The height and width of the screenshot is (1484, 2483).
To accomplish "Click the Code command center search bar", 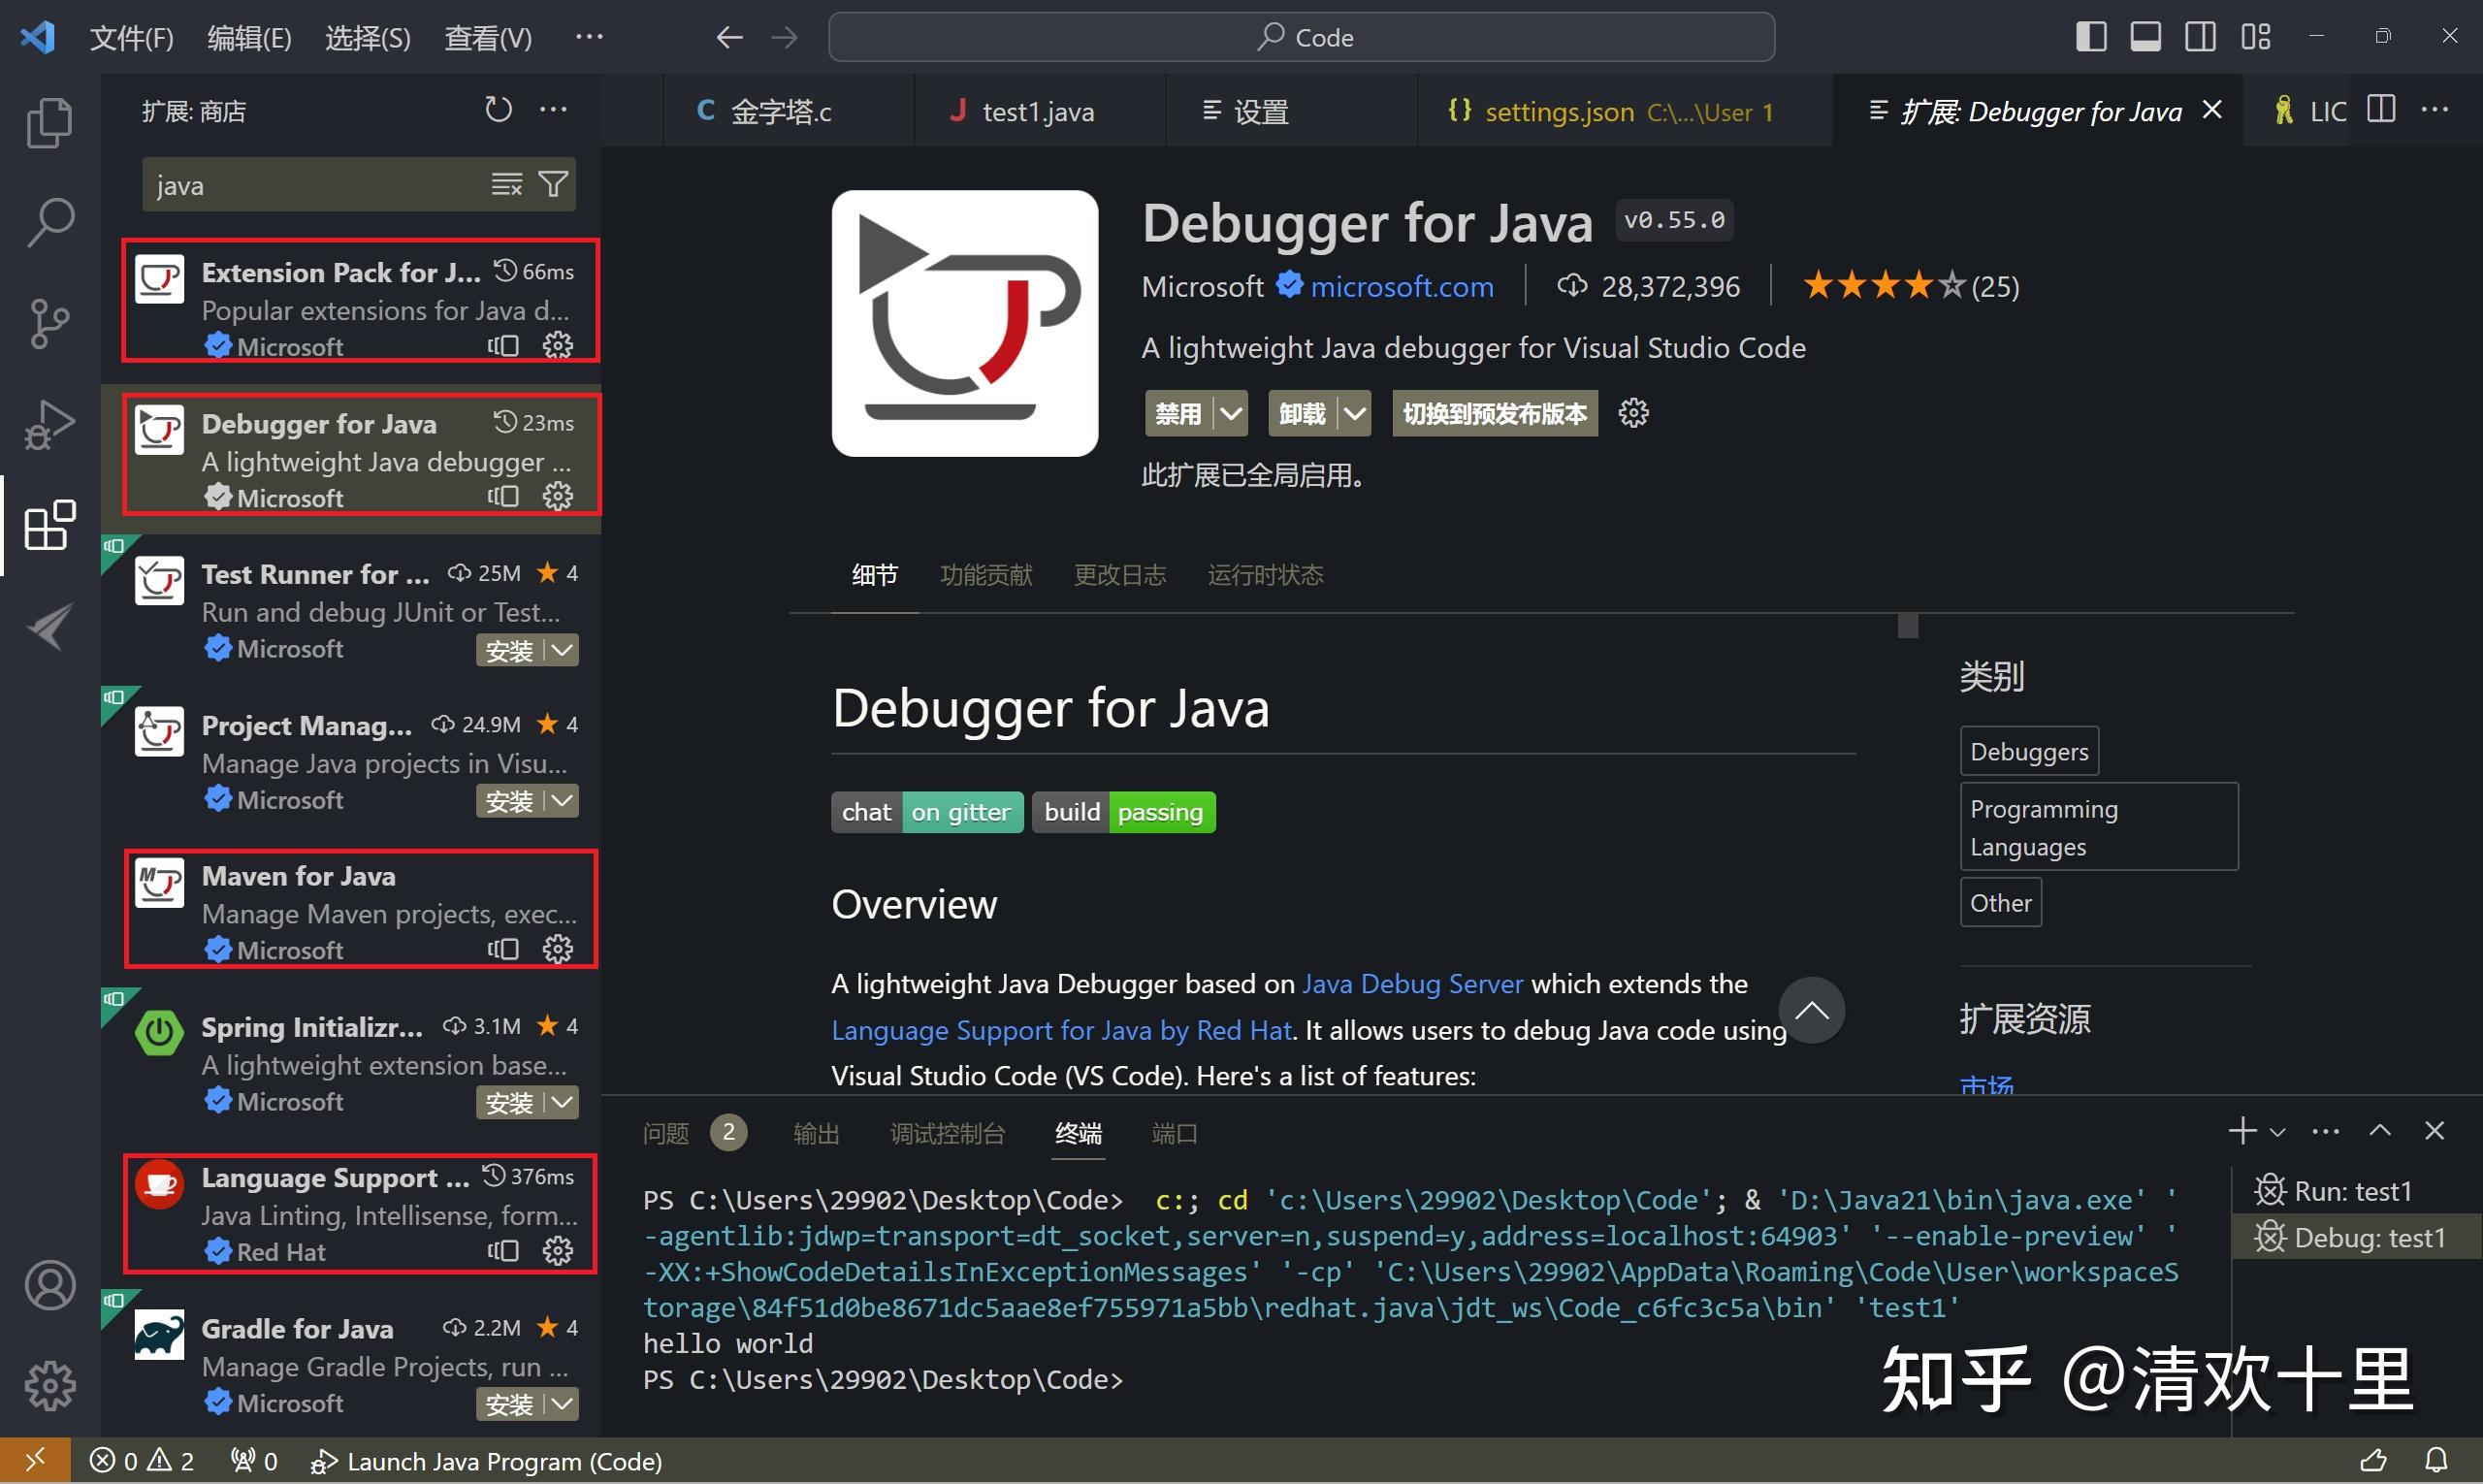I will [x=1301, y=37].
